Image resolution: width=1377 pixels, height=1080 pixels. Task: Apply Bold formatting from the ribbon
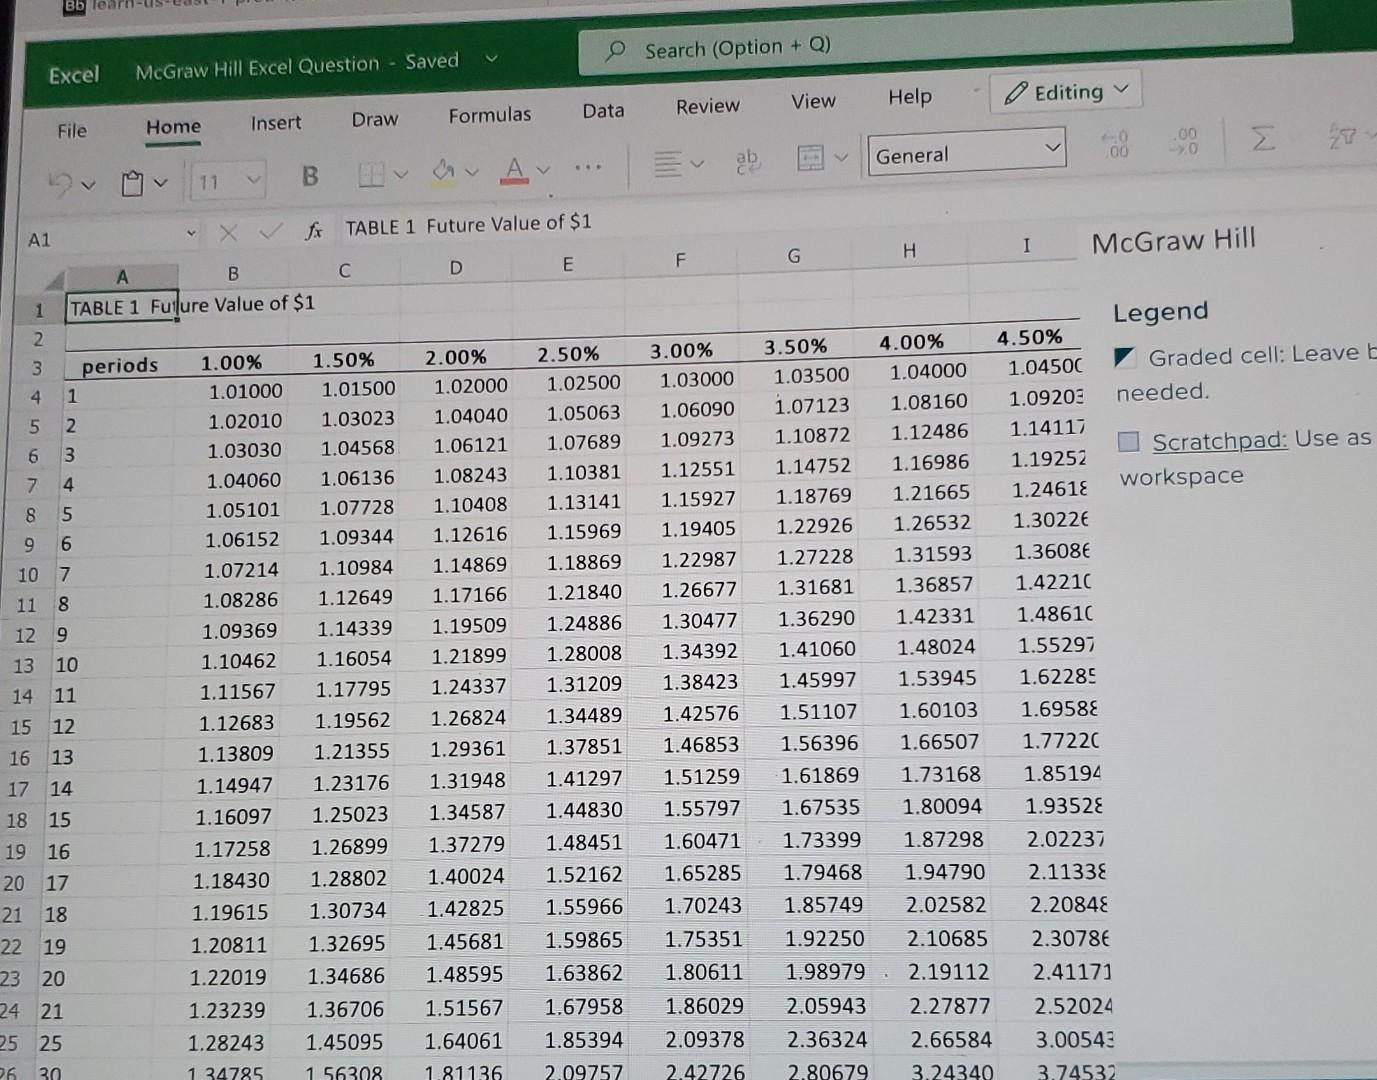309,176
